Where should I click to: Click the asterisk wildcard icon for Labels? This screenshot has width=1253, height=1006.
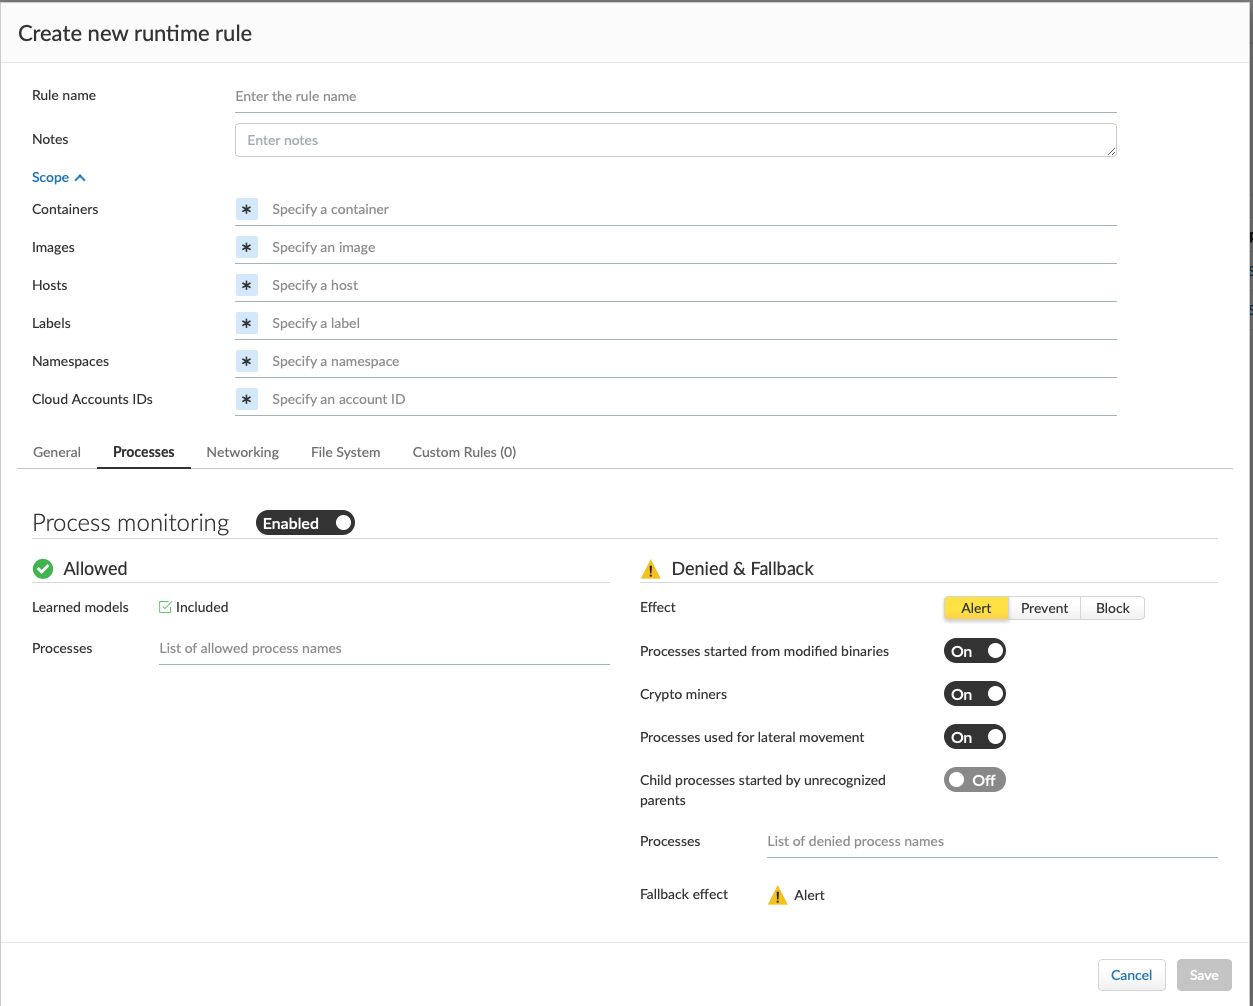tap(247, 323)
